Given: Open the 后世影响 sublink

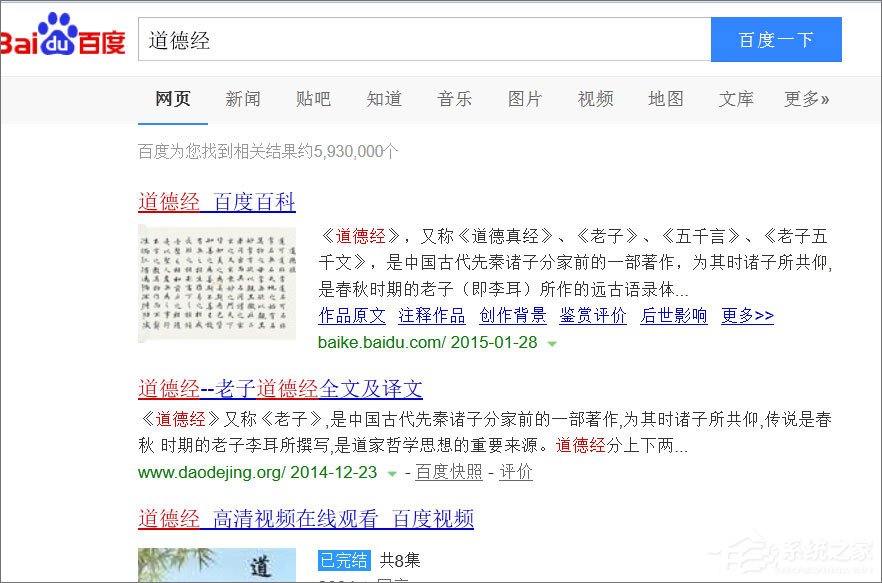Looking at the screenshot, I should click(674, 316).
